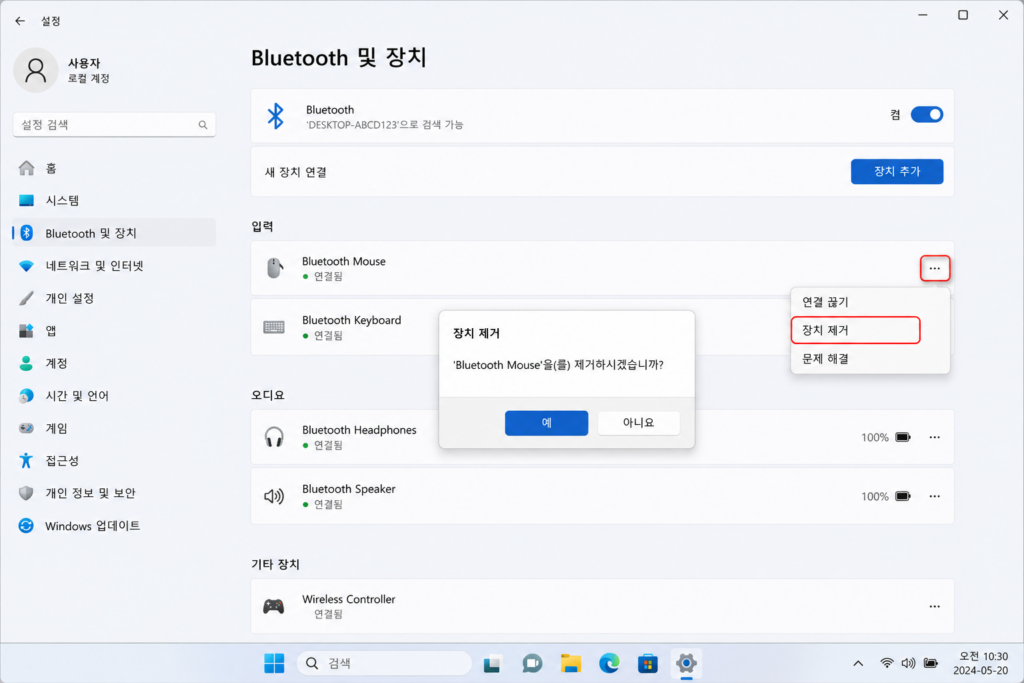Click the Bluetooth Speaker device name
Screen dimensions: 1024x683
click(349, 489)
